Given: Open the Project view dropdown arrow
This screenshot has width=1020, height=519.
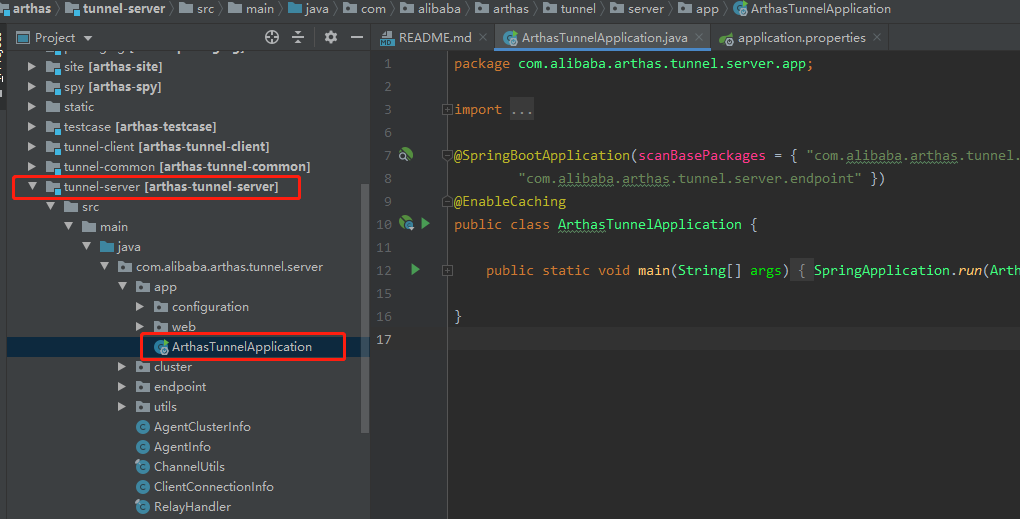Looking at the screenshot, I should click(x=88, y=38).
